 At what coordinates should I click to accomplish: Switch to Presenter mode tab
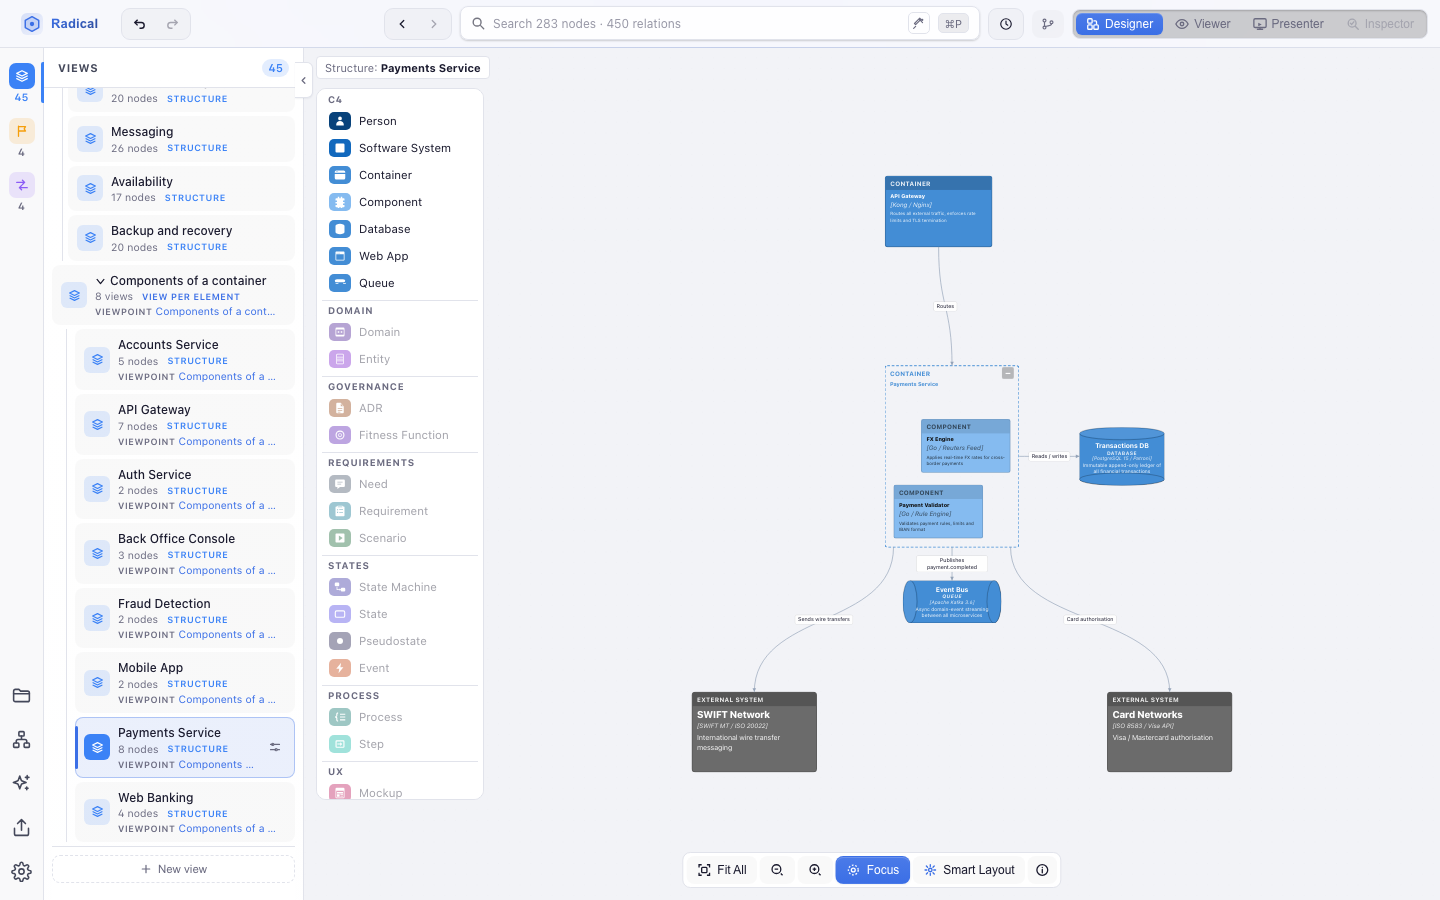click(1289, 24)
